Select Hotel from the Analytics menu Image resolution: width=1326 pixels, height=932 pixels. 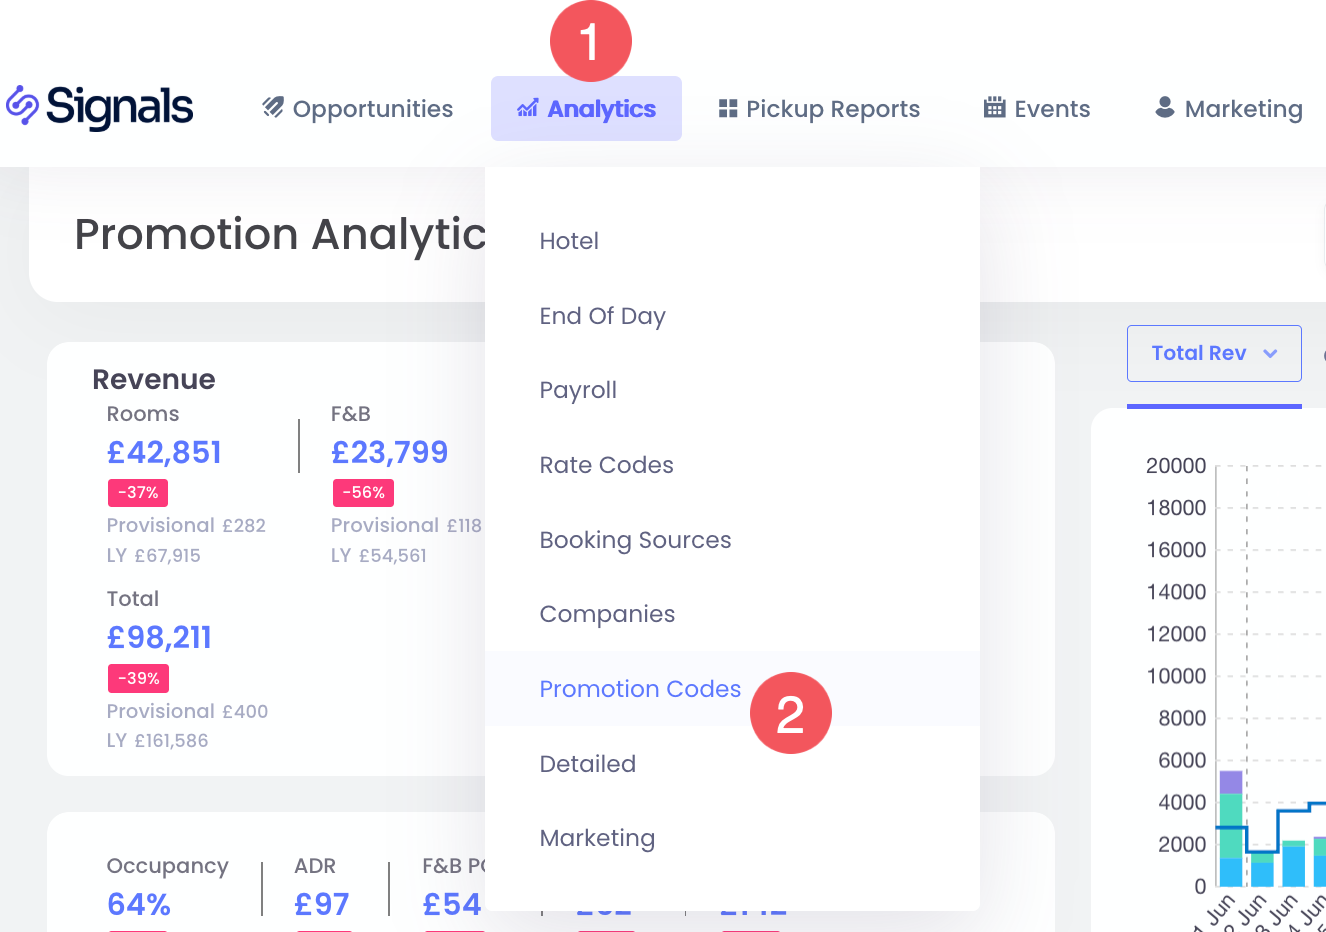569,241
